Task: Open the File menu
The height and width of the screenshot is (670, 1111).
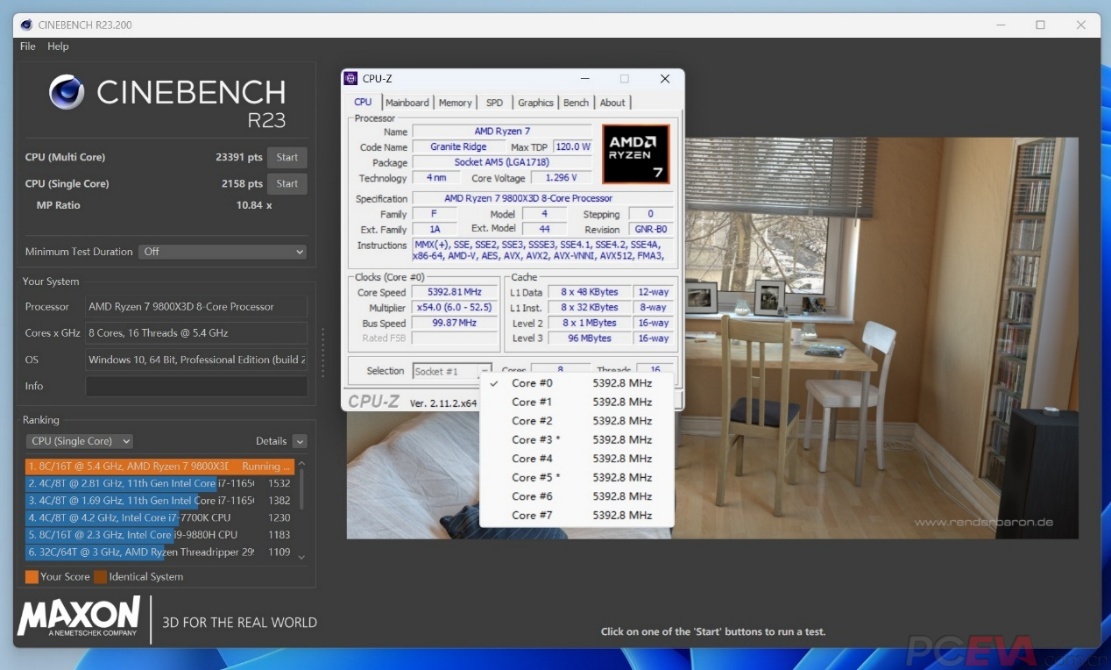Action: coord(27,46)
